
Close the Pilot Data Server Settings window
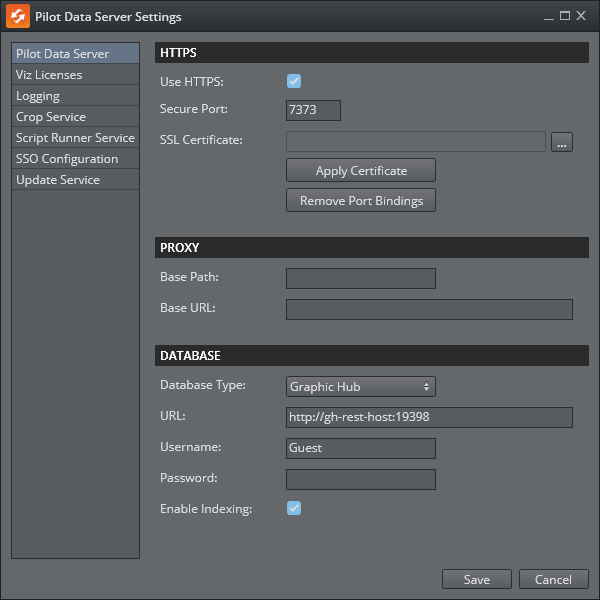(581, 17)
